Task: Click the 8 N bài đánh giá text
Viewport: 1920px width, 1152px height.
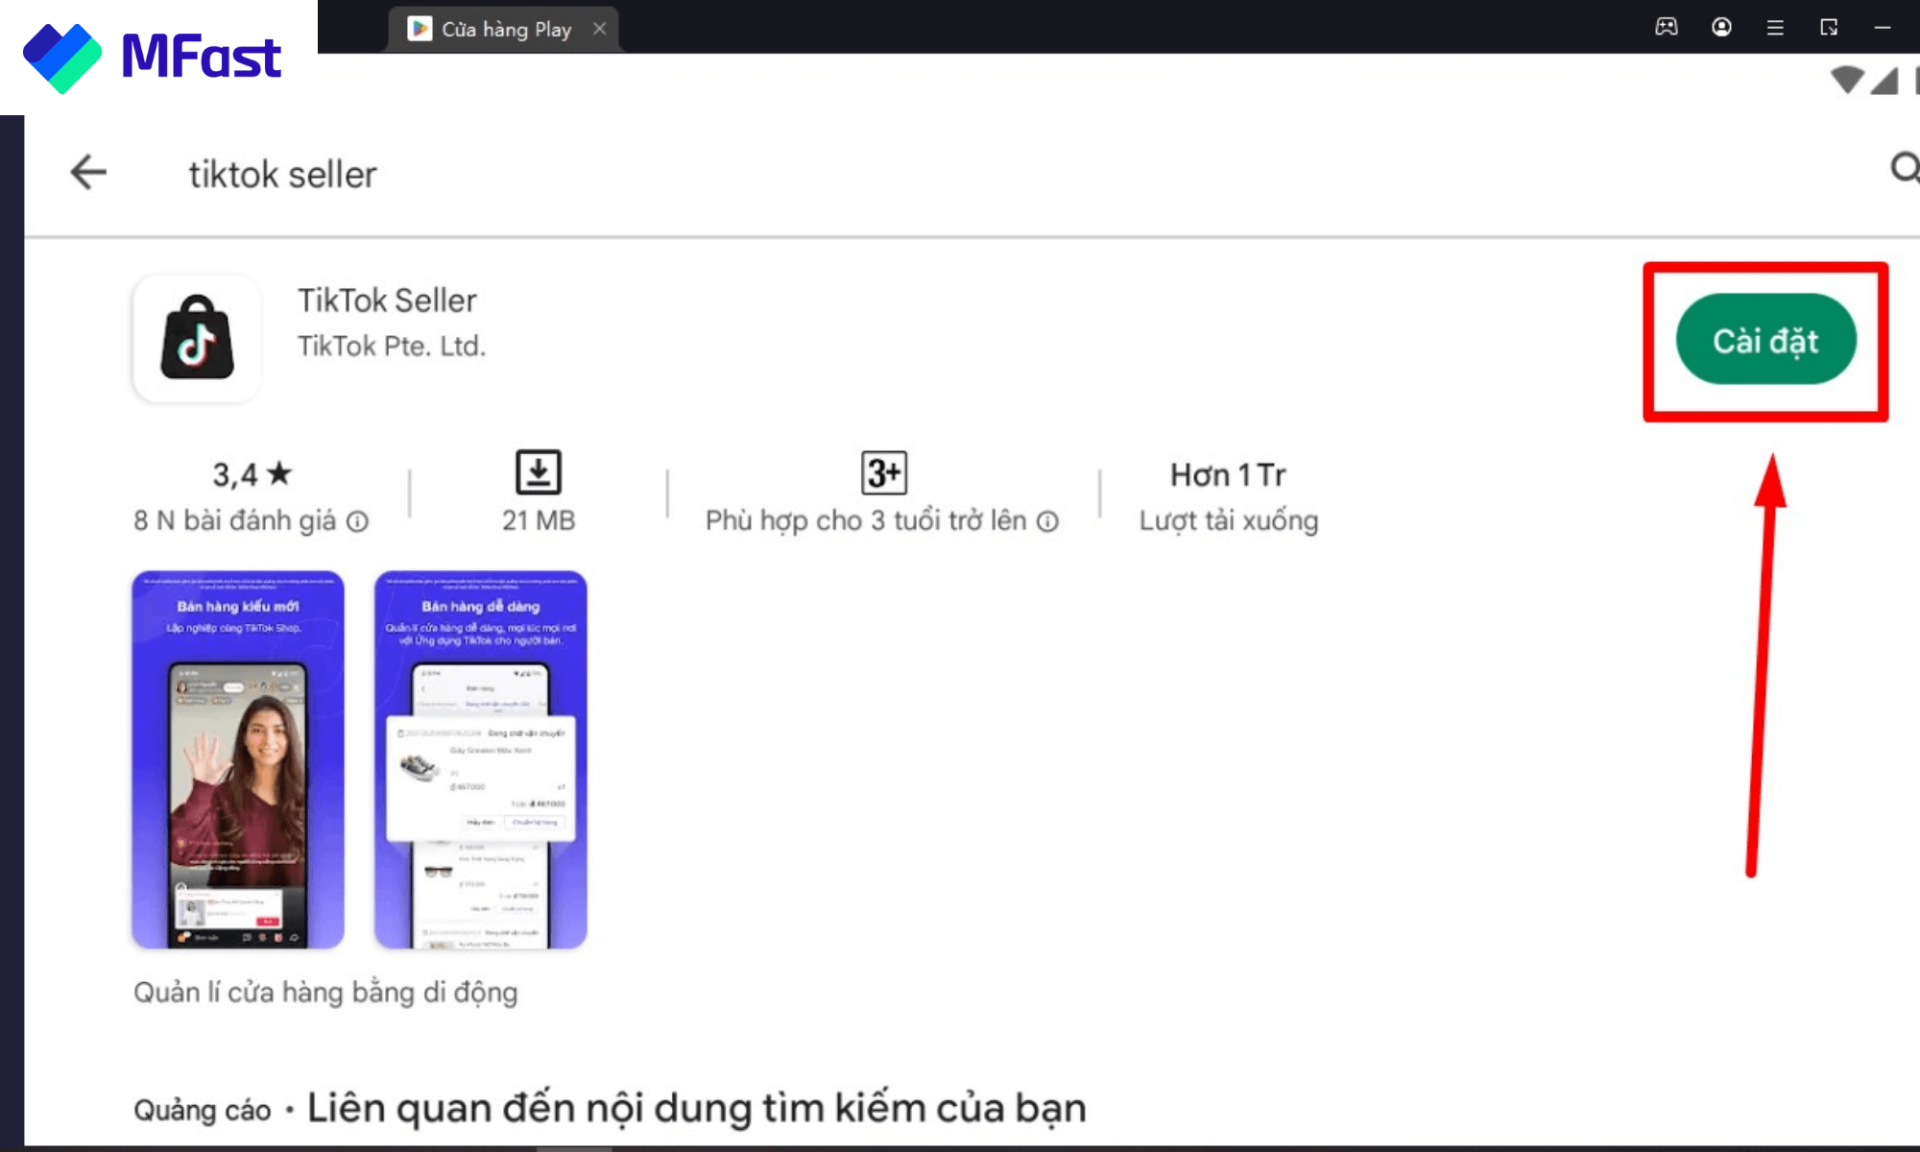Action: tap(235, 521)
